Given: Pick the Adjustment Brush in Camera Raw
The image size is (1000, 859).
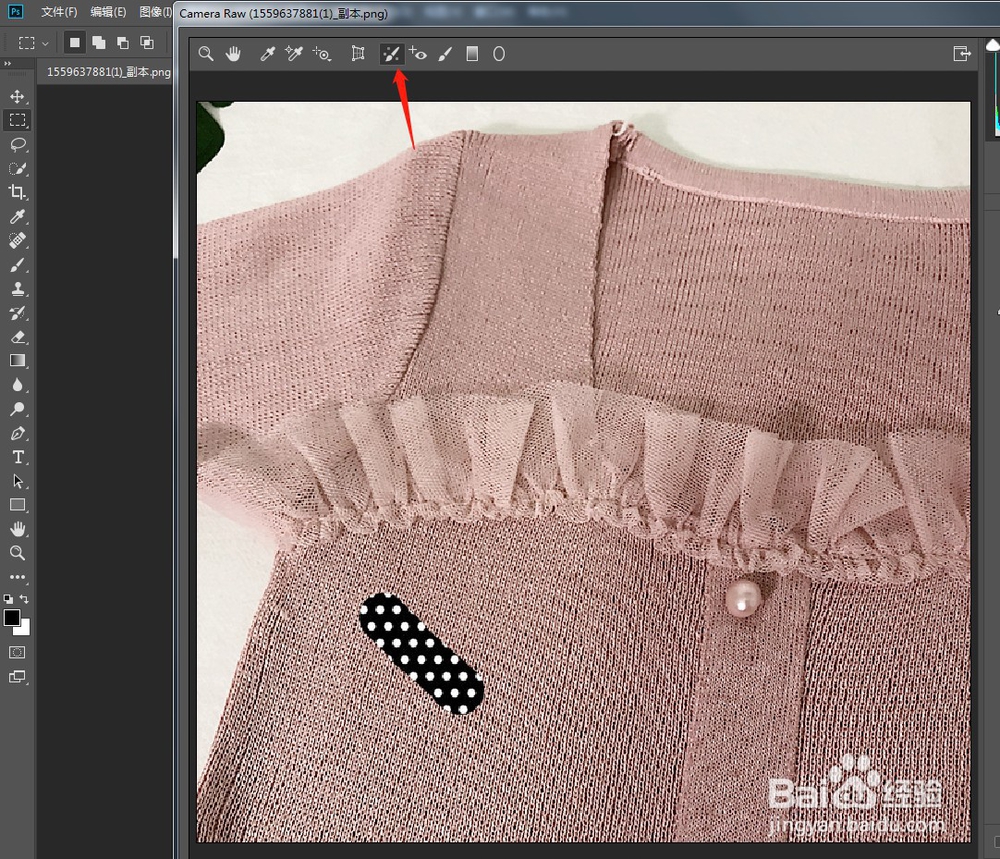Looking at the screenshot, I should tap(446, 54).
